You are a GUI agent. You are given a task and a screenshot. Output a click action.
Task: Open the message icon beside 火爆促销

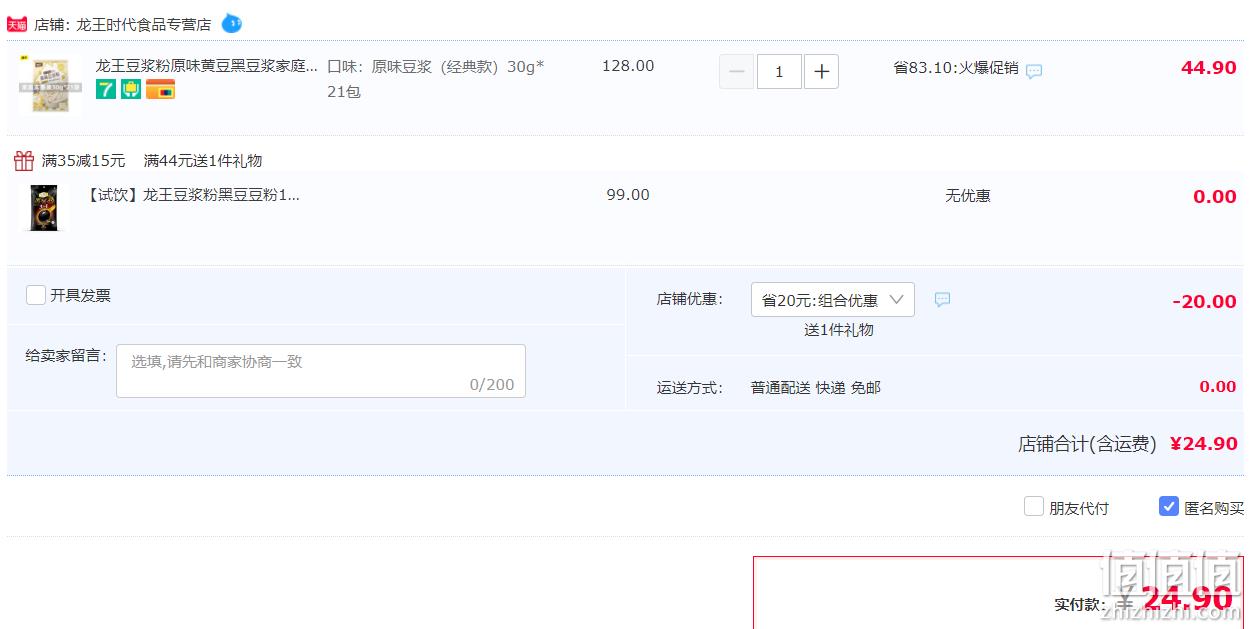(1034, 71)
